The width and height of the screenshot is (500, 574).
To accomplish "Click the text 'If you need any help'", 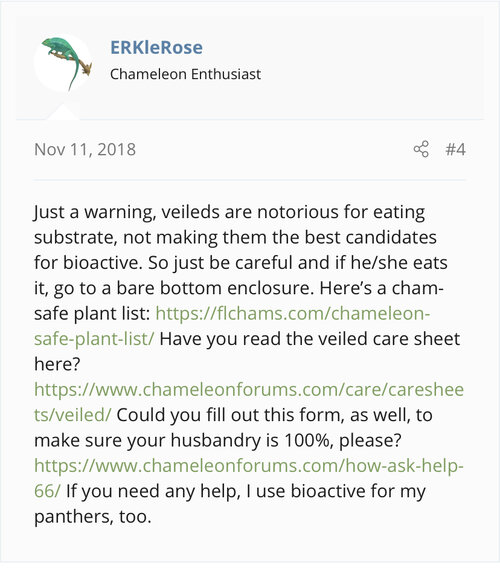I will (153, 491).
